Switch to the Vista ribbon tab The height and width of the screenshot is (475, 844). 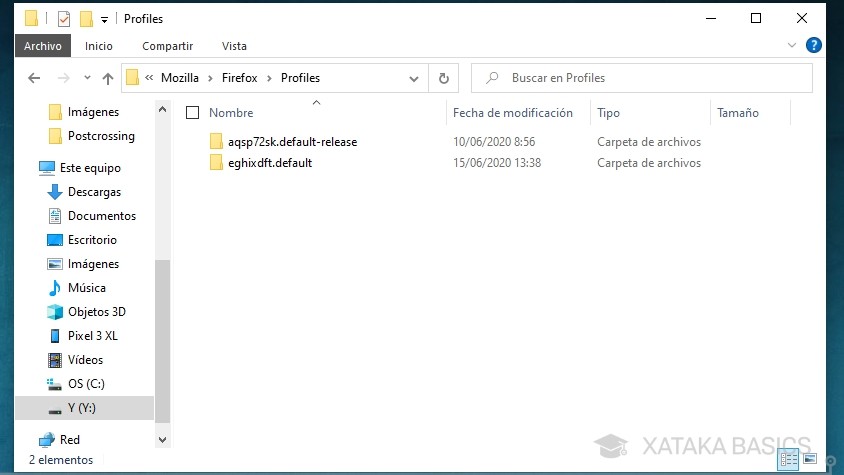tap(234, 46)
